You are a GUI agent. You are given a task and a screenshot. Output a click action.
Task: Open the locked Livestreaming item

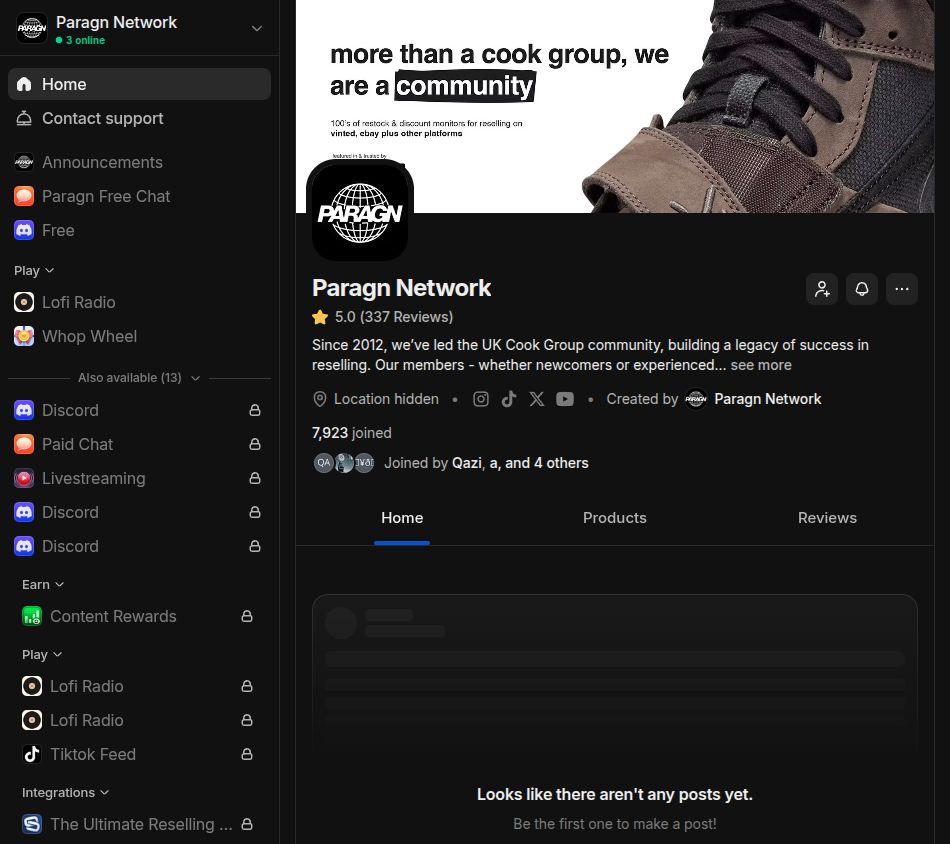click(139, 478)
